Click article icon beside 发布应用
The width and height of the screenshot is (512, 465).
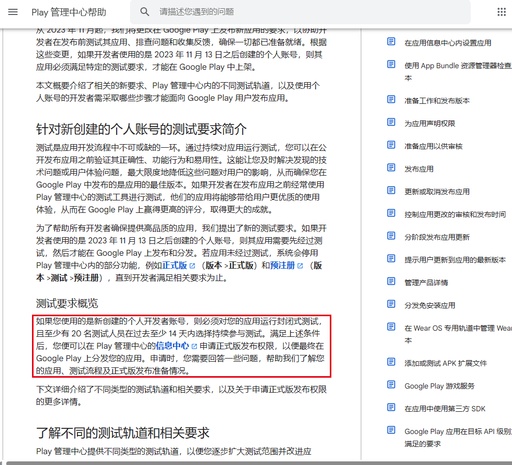coord(391,167)
